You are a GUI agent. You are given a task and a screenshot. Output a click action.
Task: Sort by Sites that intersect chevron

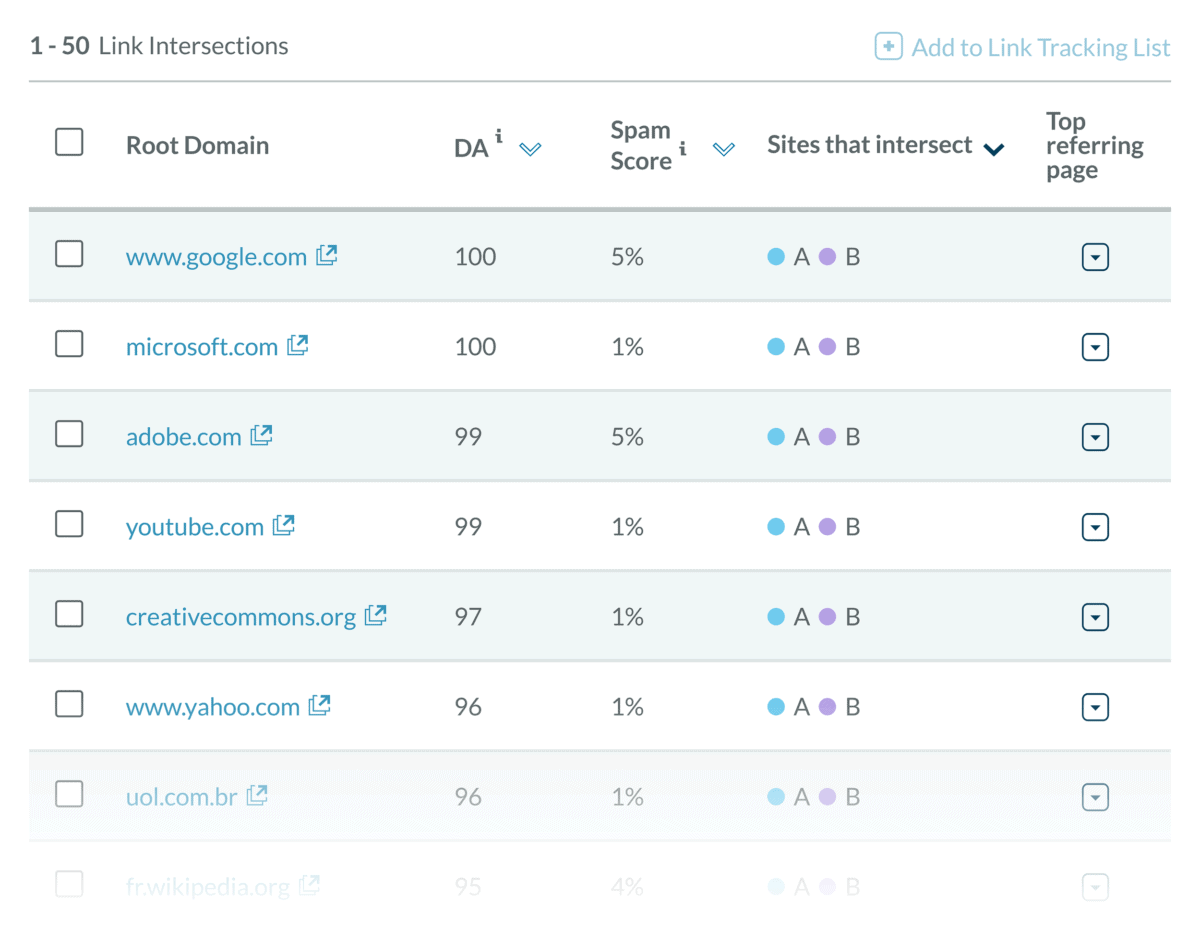993,150
